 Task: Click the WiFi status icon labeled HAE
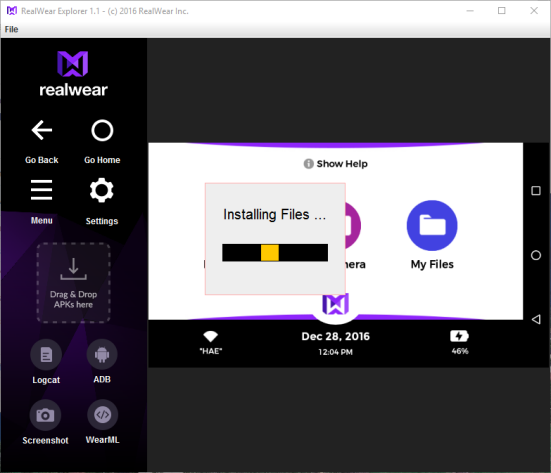pyautogui.click(x=211, y=336)
